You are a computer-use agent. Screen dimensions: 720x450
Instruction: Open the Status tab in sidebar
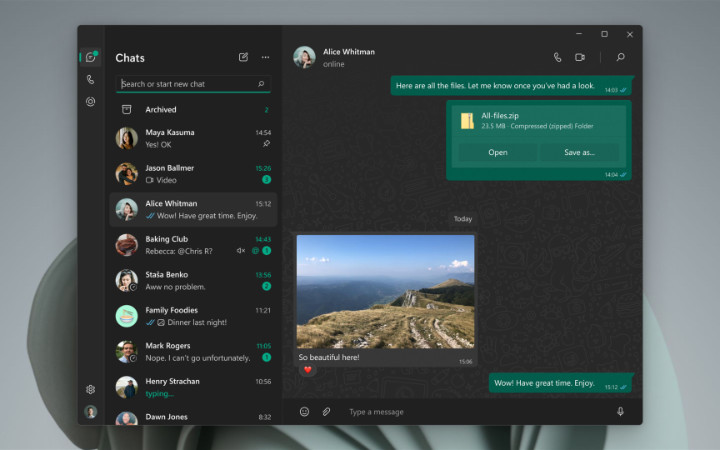[90, 101]
